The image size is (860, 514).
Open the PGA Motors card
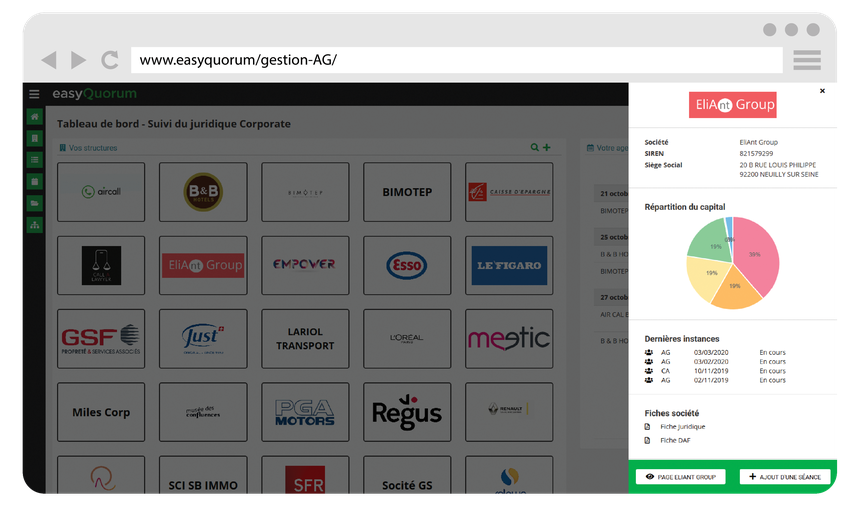305,412
